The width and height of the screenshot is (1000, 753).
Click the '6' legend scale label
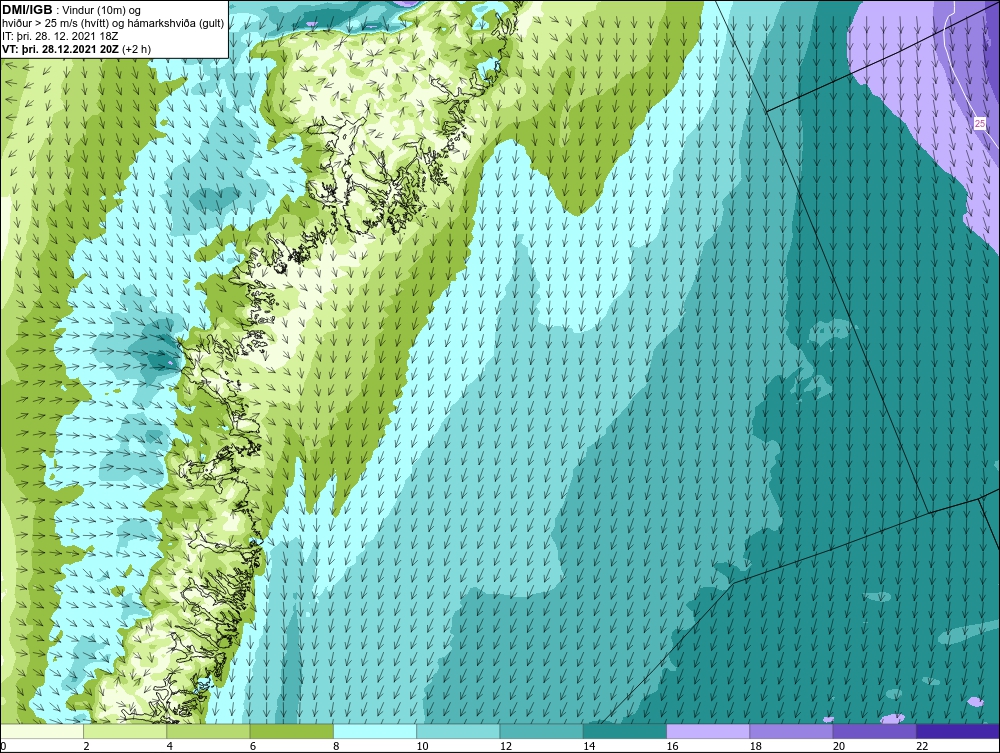click(x=253, y=746)
